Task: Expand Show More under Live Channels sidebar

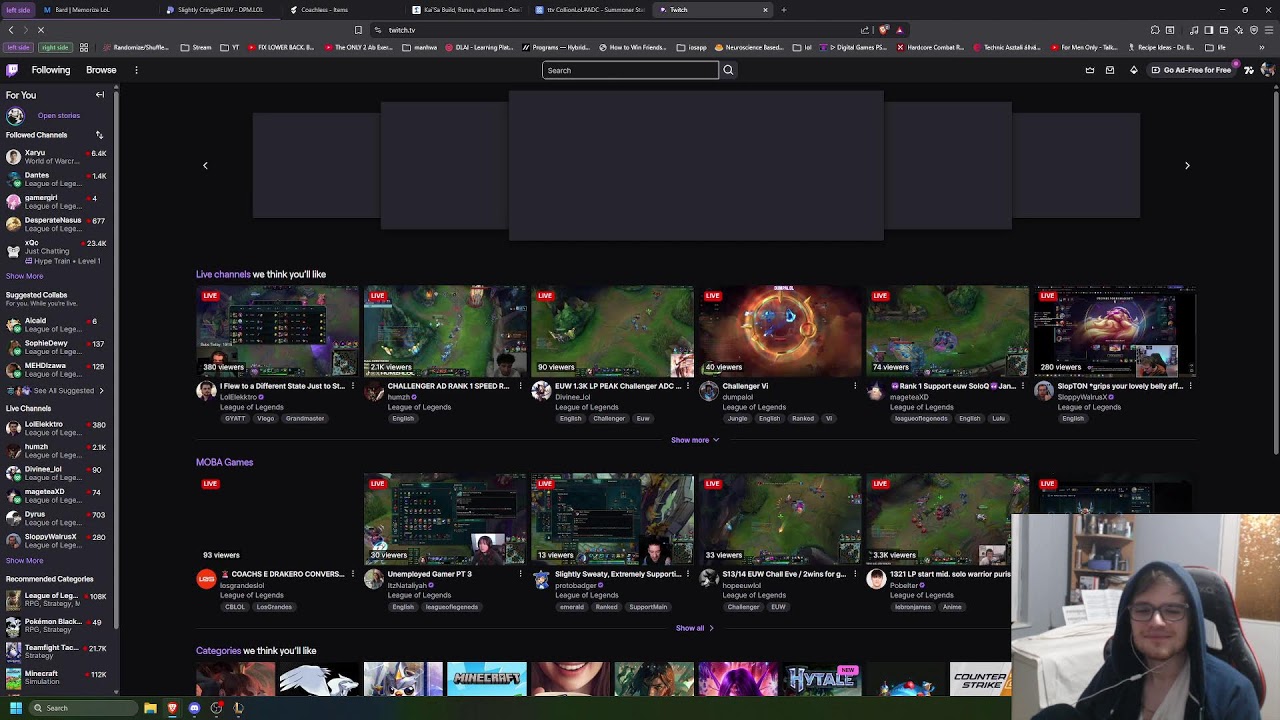Action: 24,560
